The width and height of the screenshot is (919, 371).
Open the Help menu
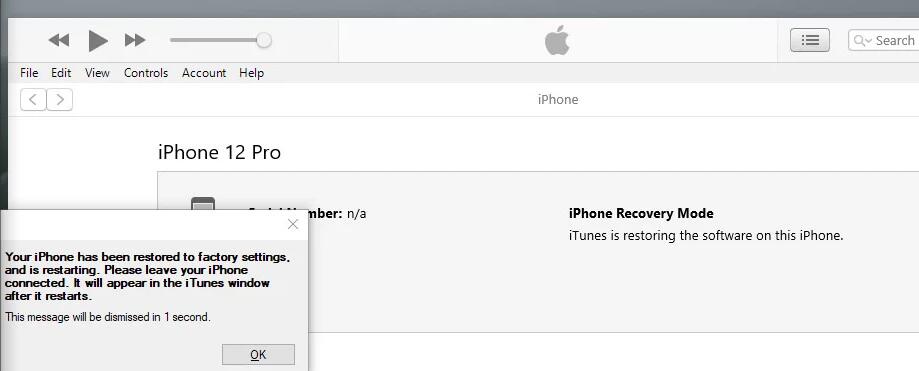(x=251, y=73)
